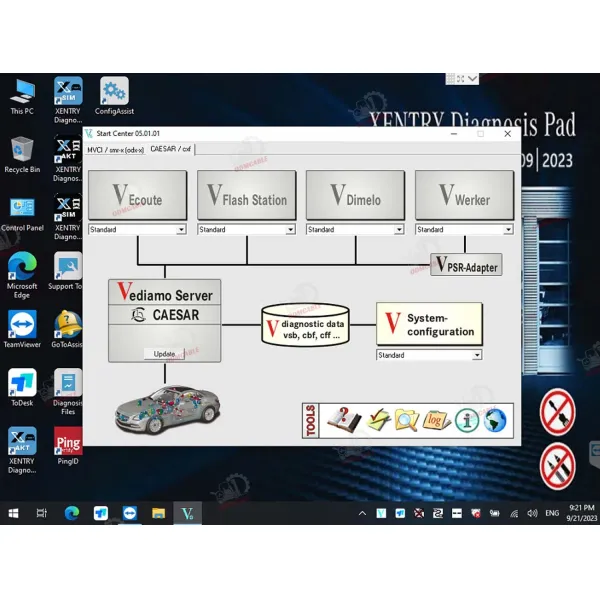Close the Start Center window

pyautogui.click(x=507, y=134)
